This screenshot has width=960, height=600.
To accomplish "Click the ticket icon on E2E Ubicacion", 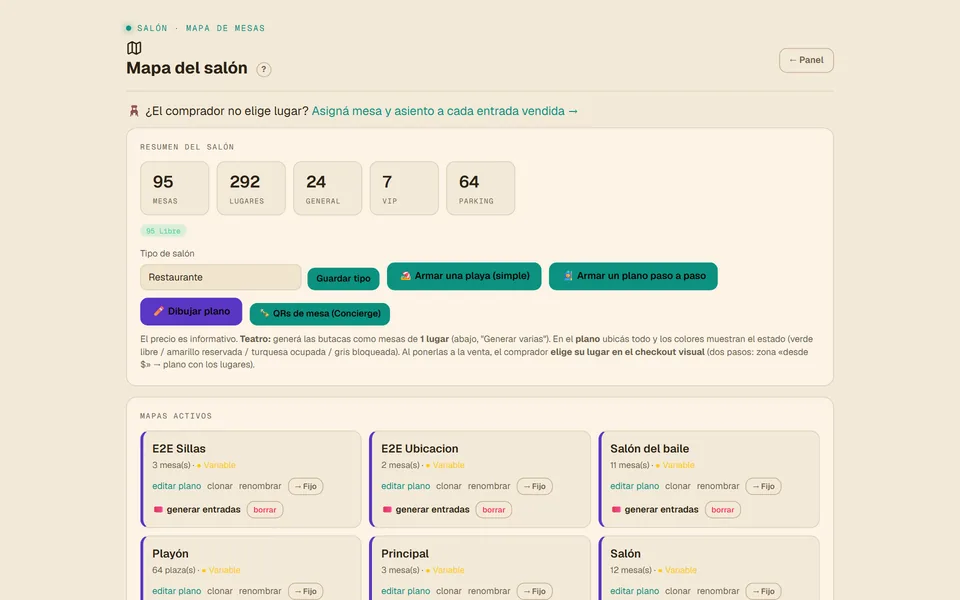I will [x=387, y=509].
